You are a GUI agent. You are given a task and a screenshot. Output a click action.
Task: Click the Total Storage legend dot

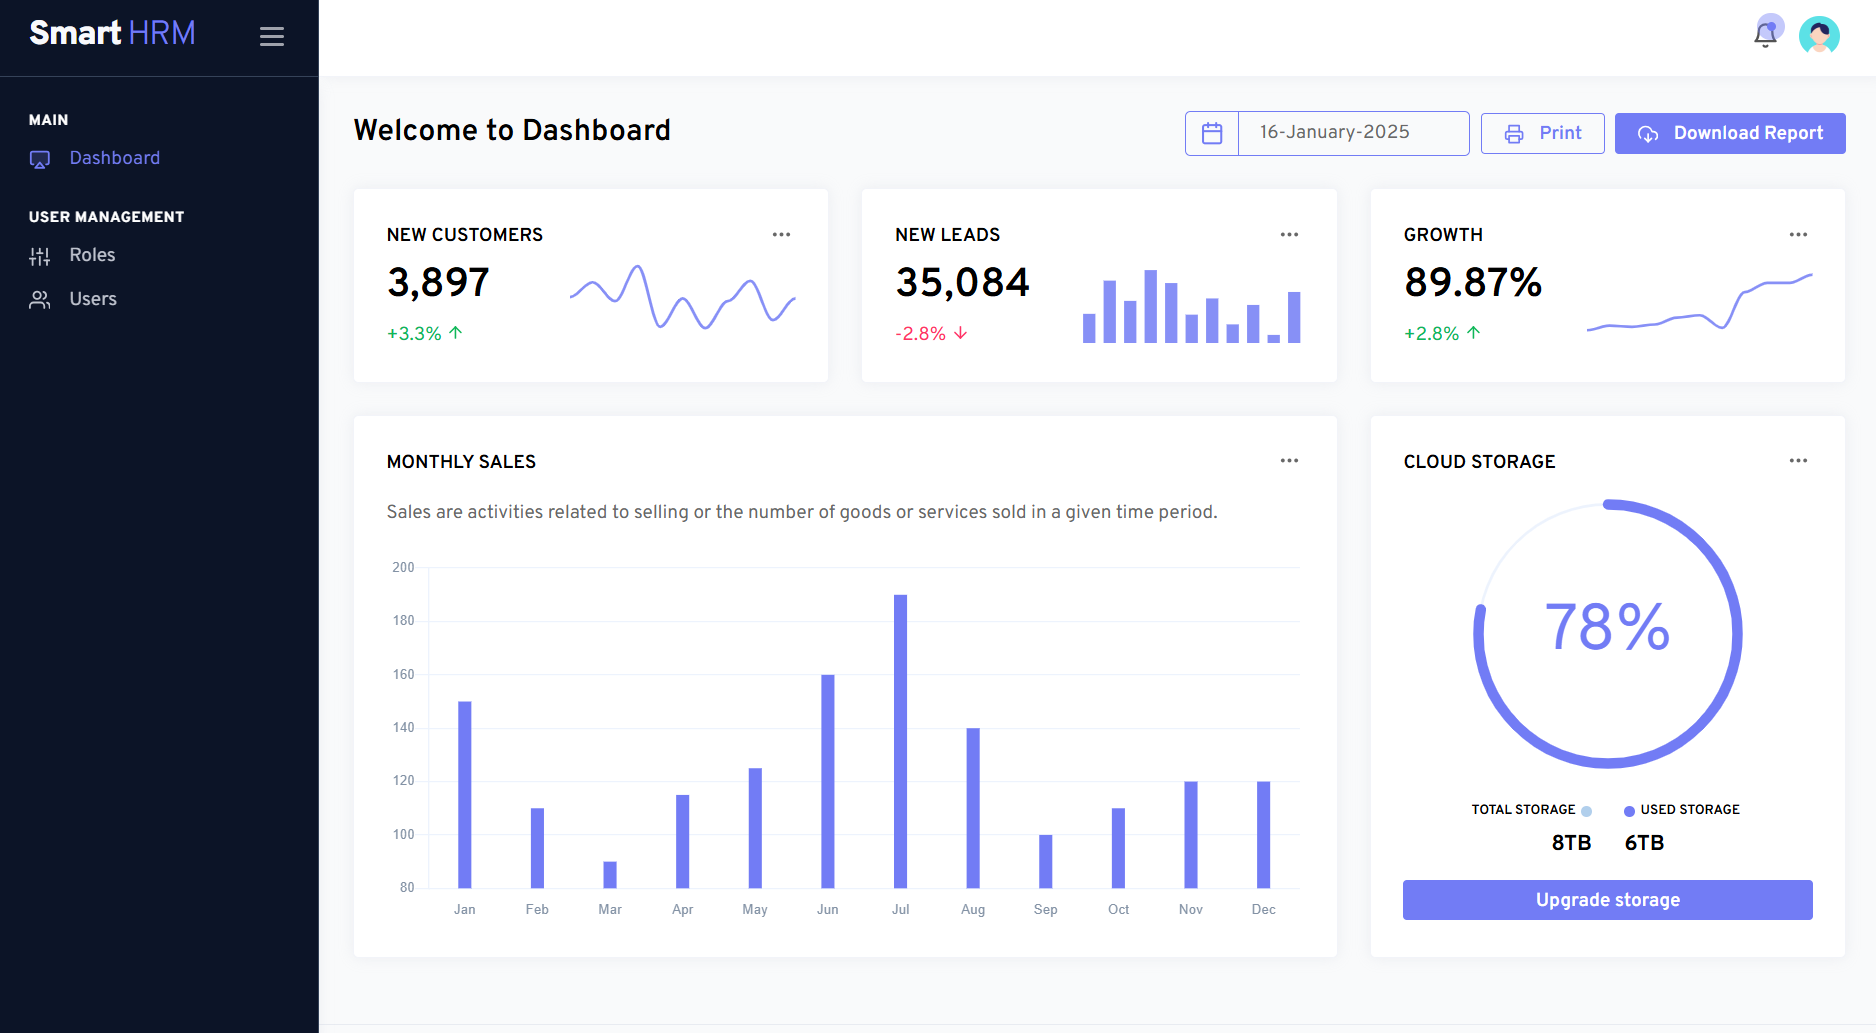(1586, 811)
